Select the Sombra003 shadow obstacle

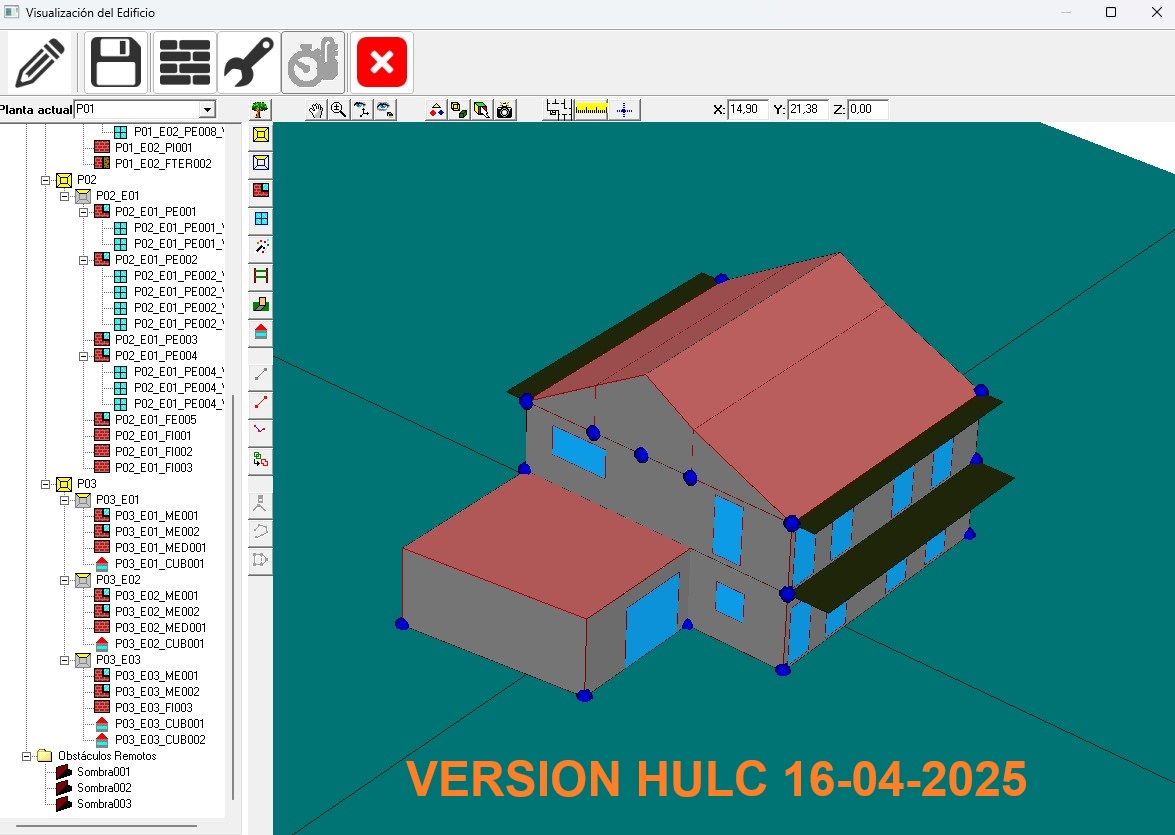point(104,804)
